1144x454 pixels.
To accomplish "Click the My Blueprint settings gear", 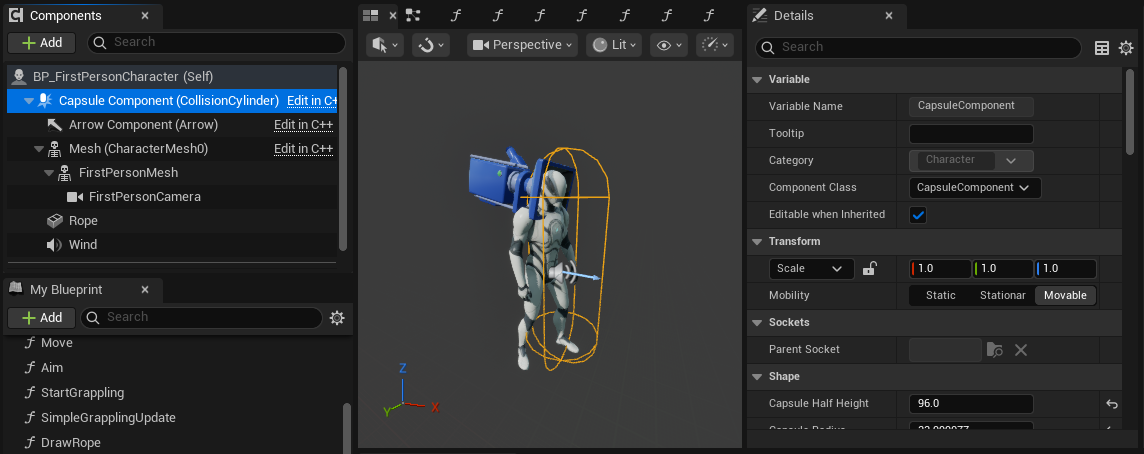I will tap(337, 317).
